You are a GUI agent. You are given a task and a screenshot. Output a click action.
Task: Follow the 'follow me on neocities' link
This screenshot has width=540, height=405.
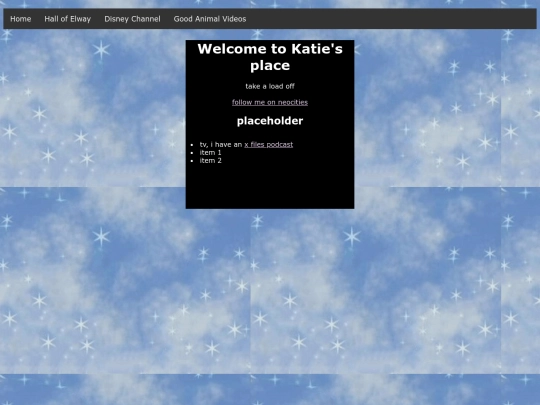coord(270,102)
